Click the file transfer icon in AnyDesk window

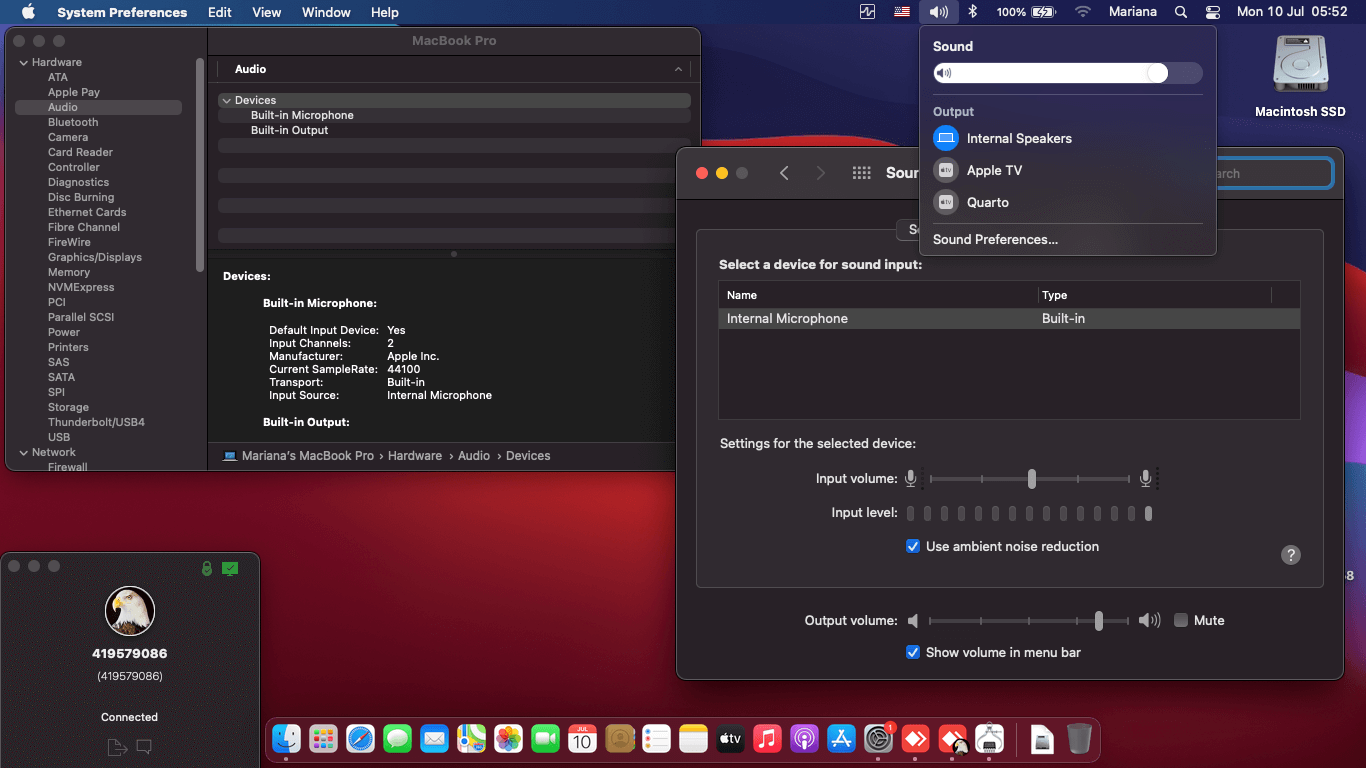tap(117, 747)
